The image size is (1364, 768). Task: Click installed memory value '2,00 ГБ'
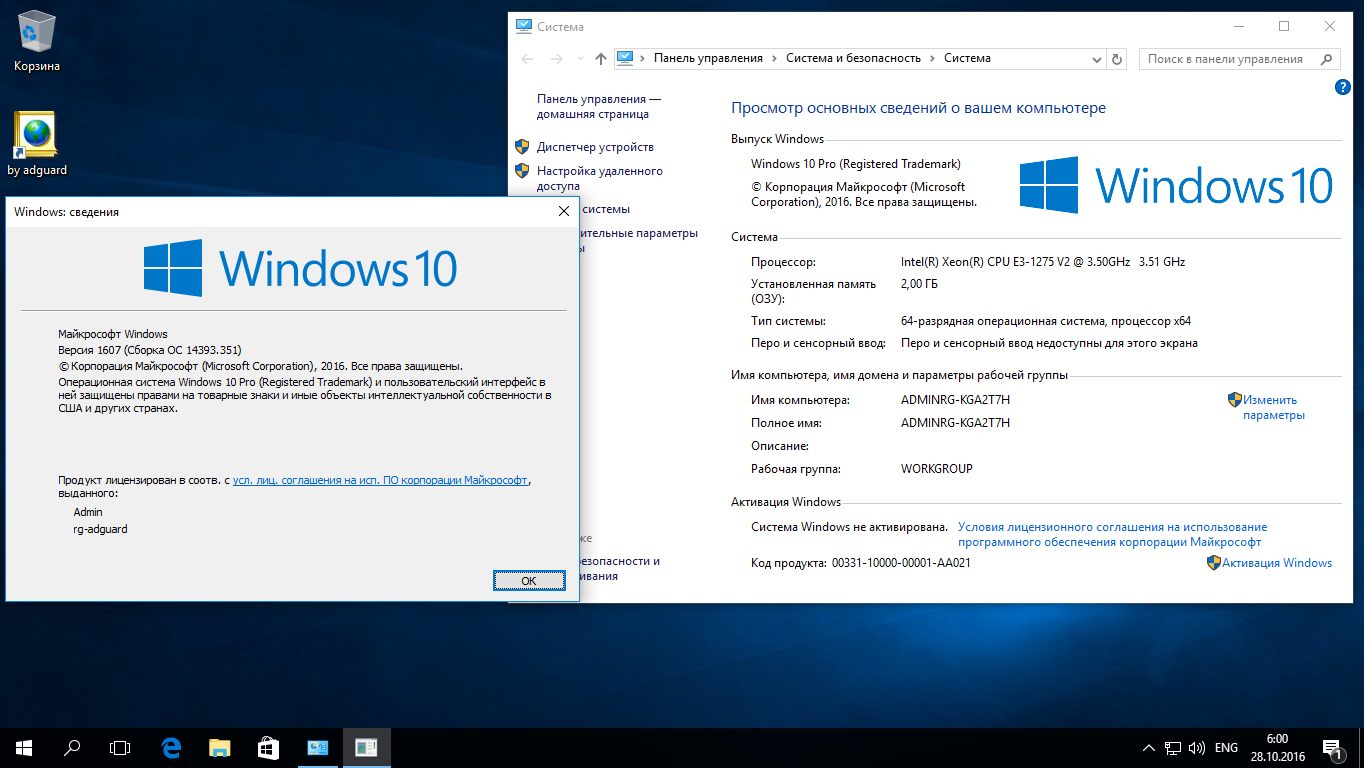point(919,284)
